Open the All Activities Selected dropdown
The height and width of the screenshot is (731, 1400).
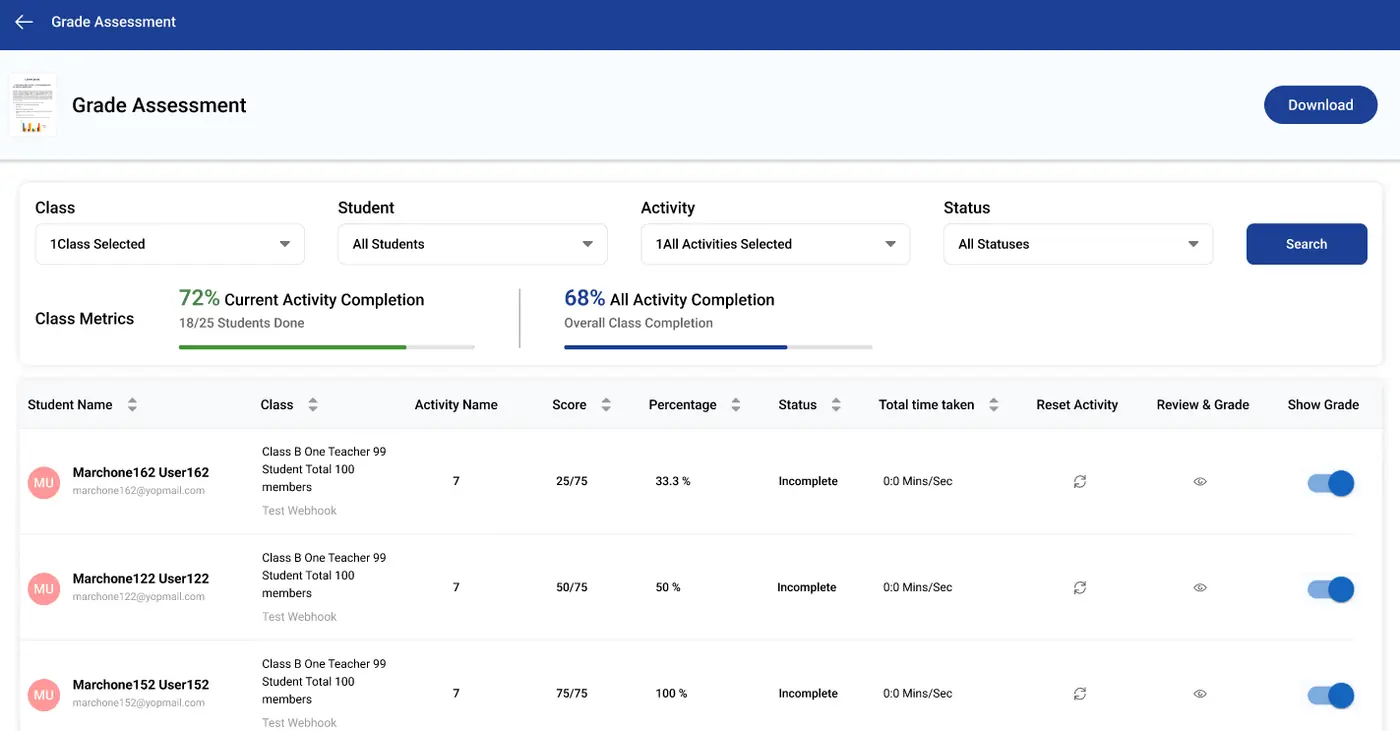[776, 244]
